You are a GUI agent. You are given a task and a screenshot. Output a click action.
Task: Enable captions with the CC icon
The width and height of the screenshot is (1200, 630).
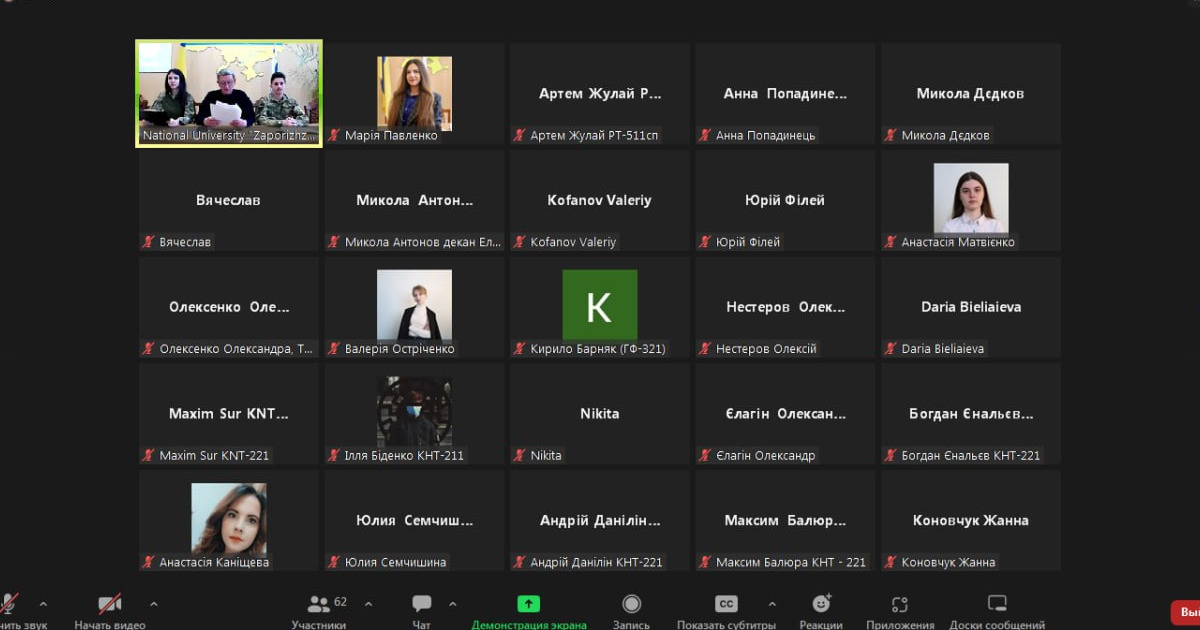click(725, 604)
